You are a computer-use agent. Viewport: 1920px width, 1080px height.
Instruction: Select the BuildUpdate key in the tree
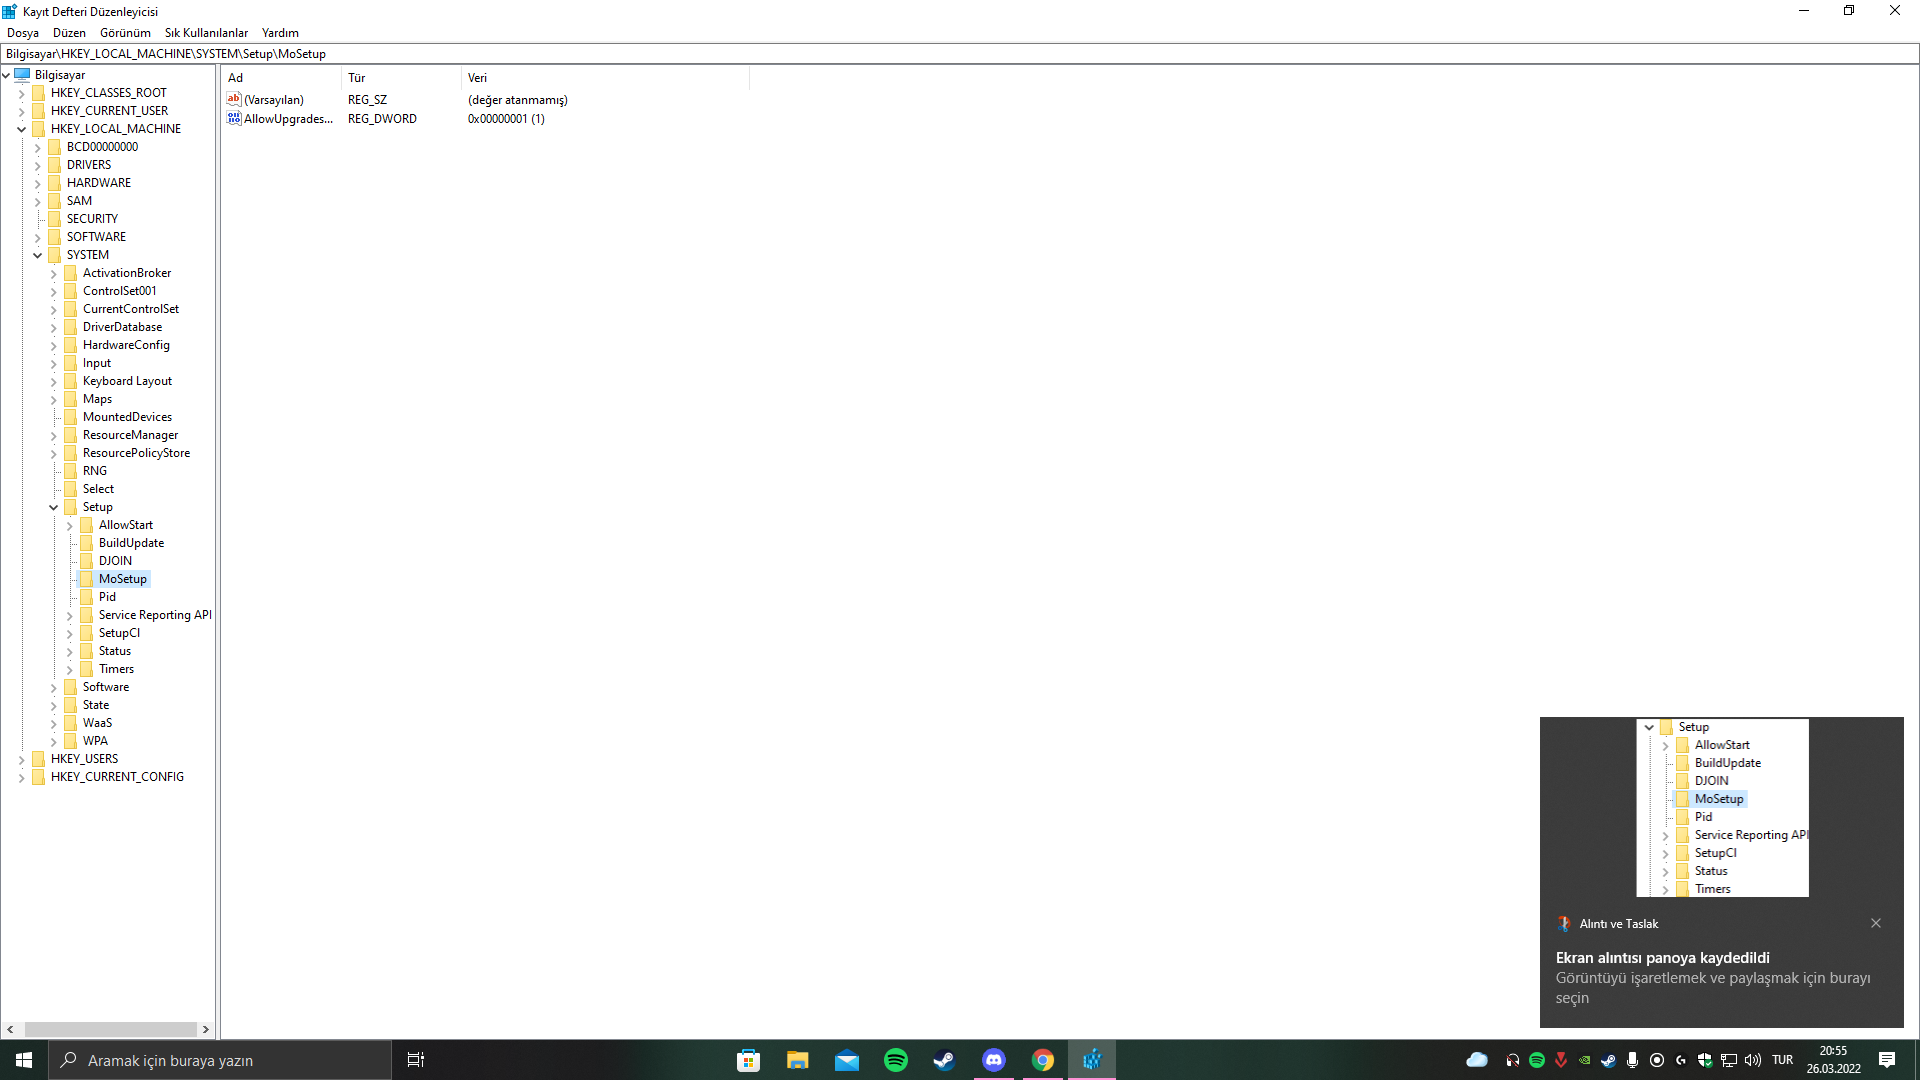tap(131, 543)
